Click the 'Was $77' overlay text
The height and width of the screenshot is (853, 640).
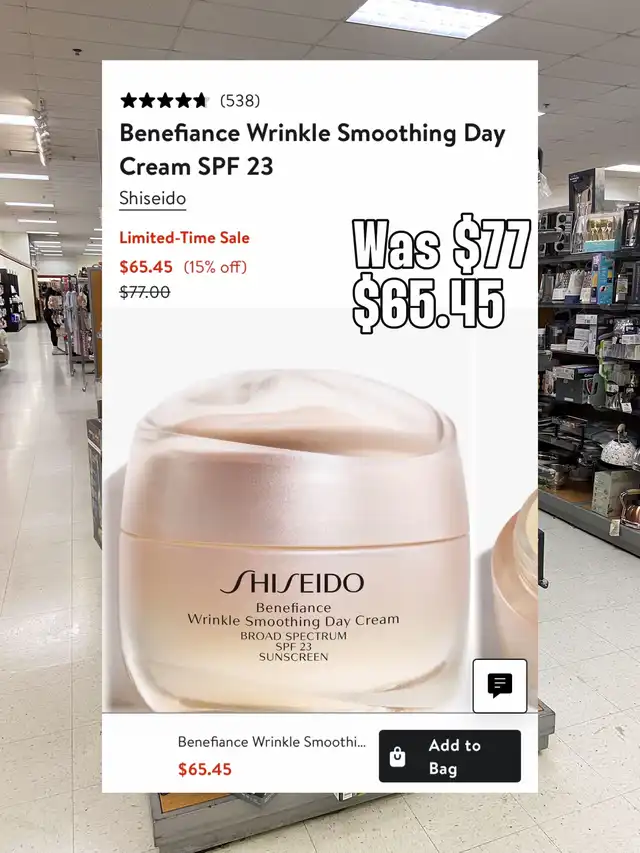tap(441, 245)
